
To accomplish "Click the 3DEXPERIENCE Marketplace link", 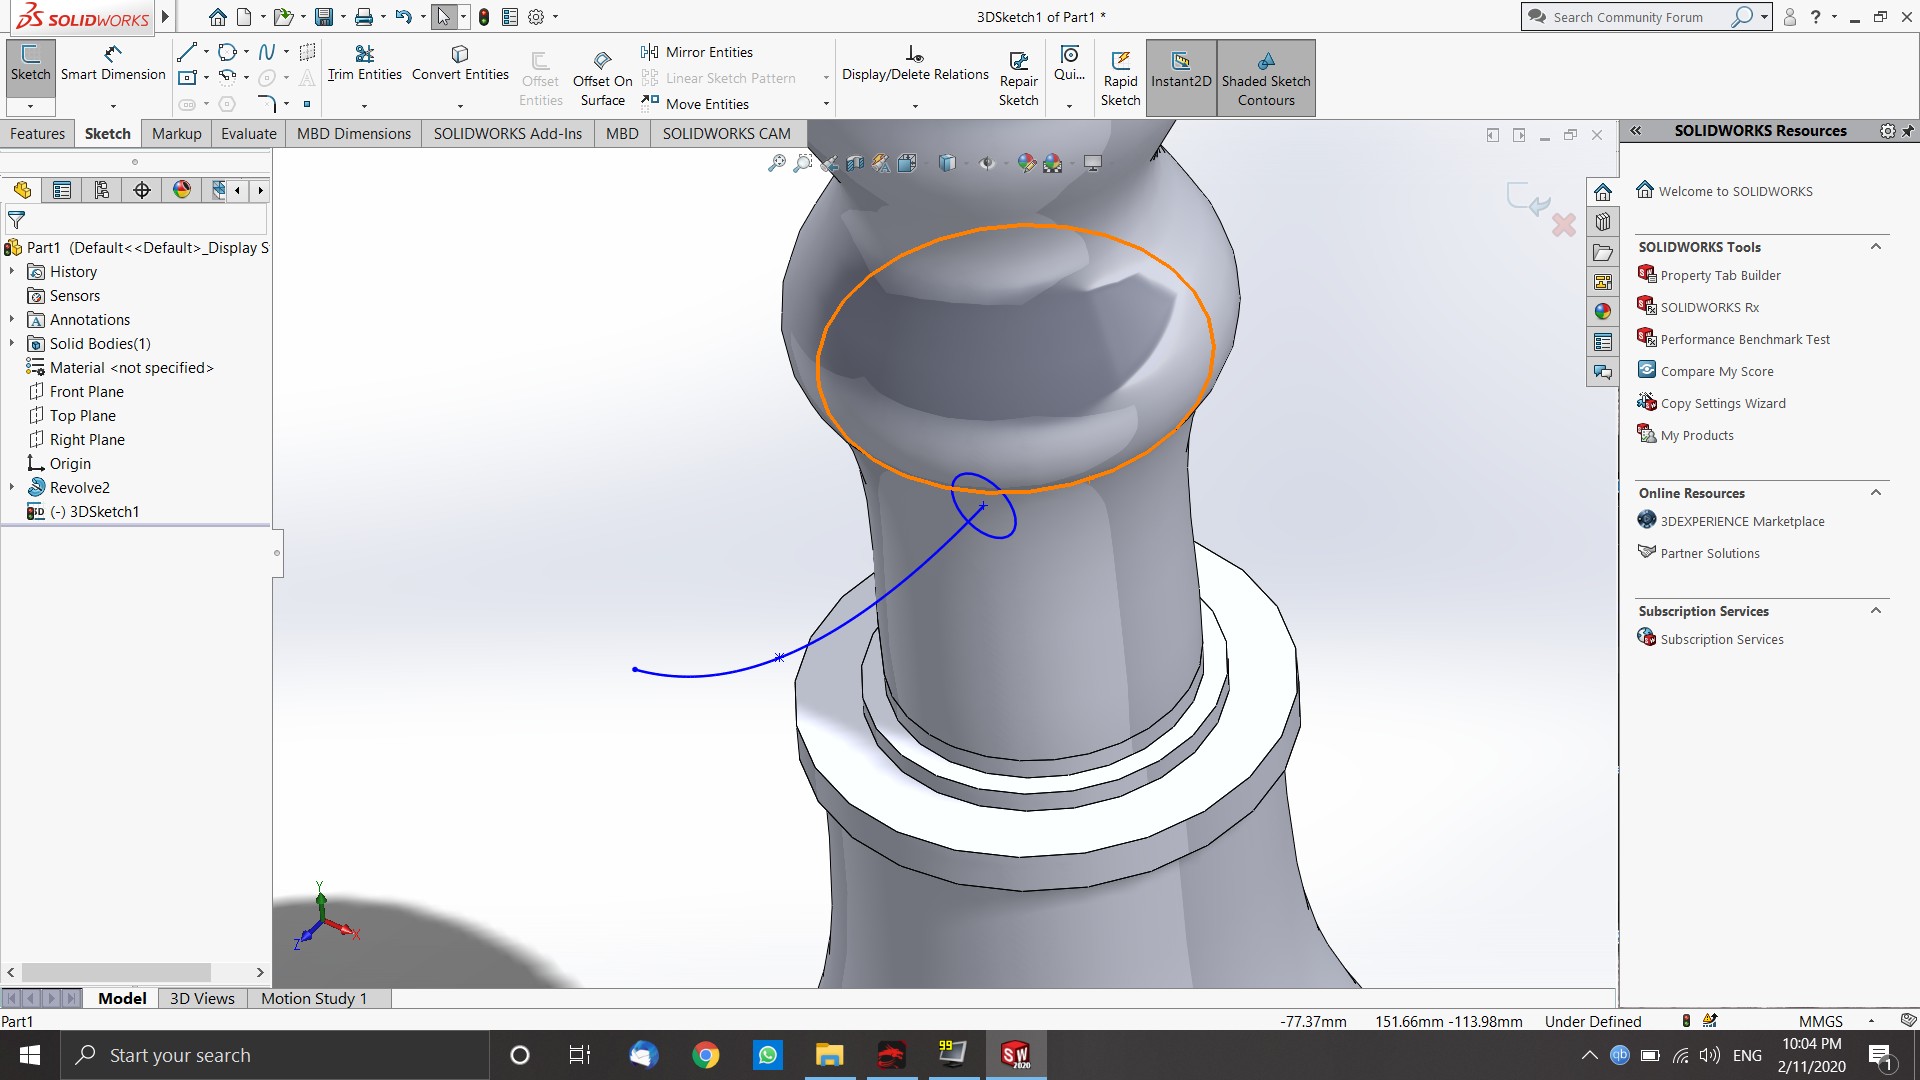I will pyautogui.click(x=1742, y=522).
